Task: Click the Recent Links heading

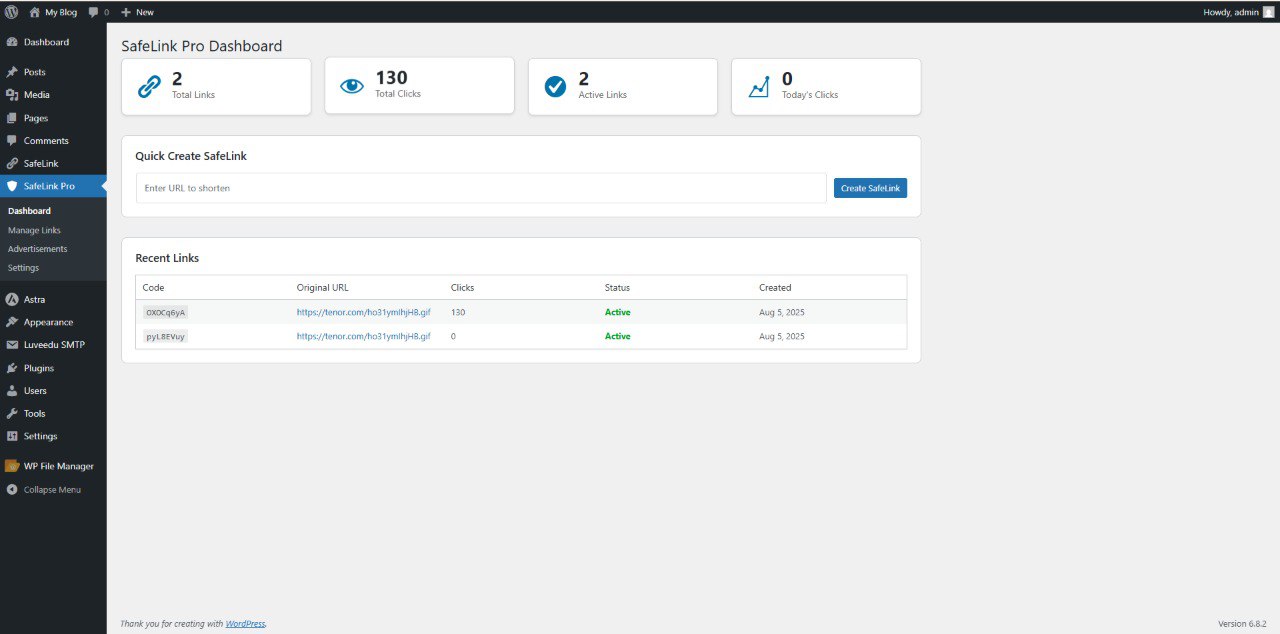Action: [x=167, y=258]
